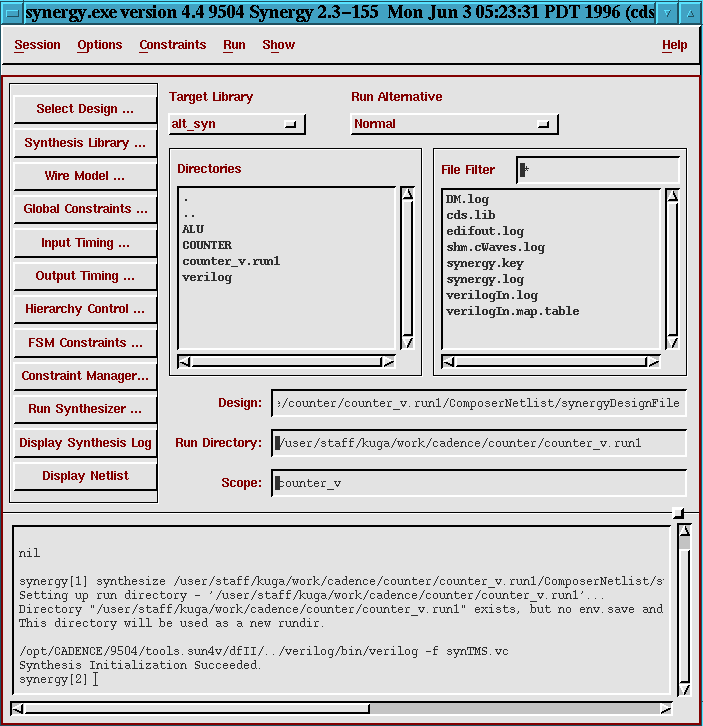Screen dimensions: 703x726
Task: Click the Run Directory field
Action: click(x=478, y=443)
